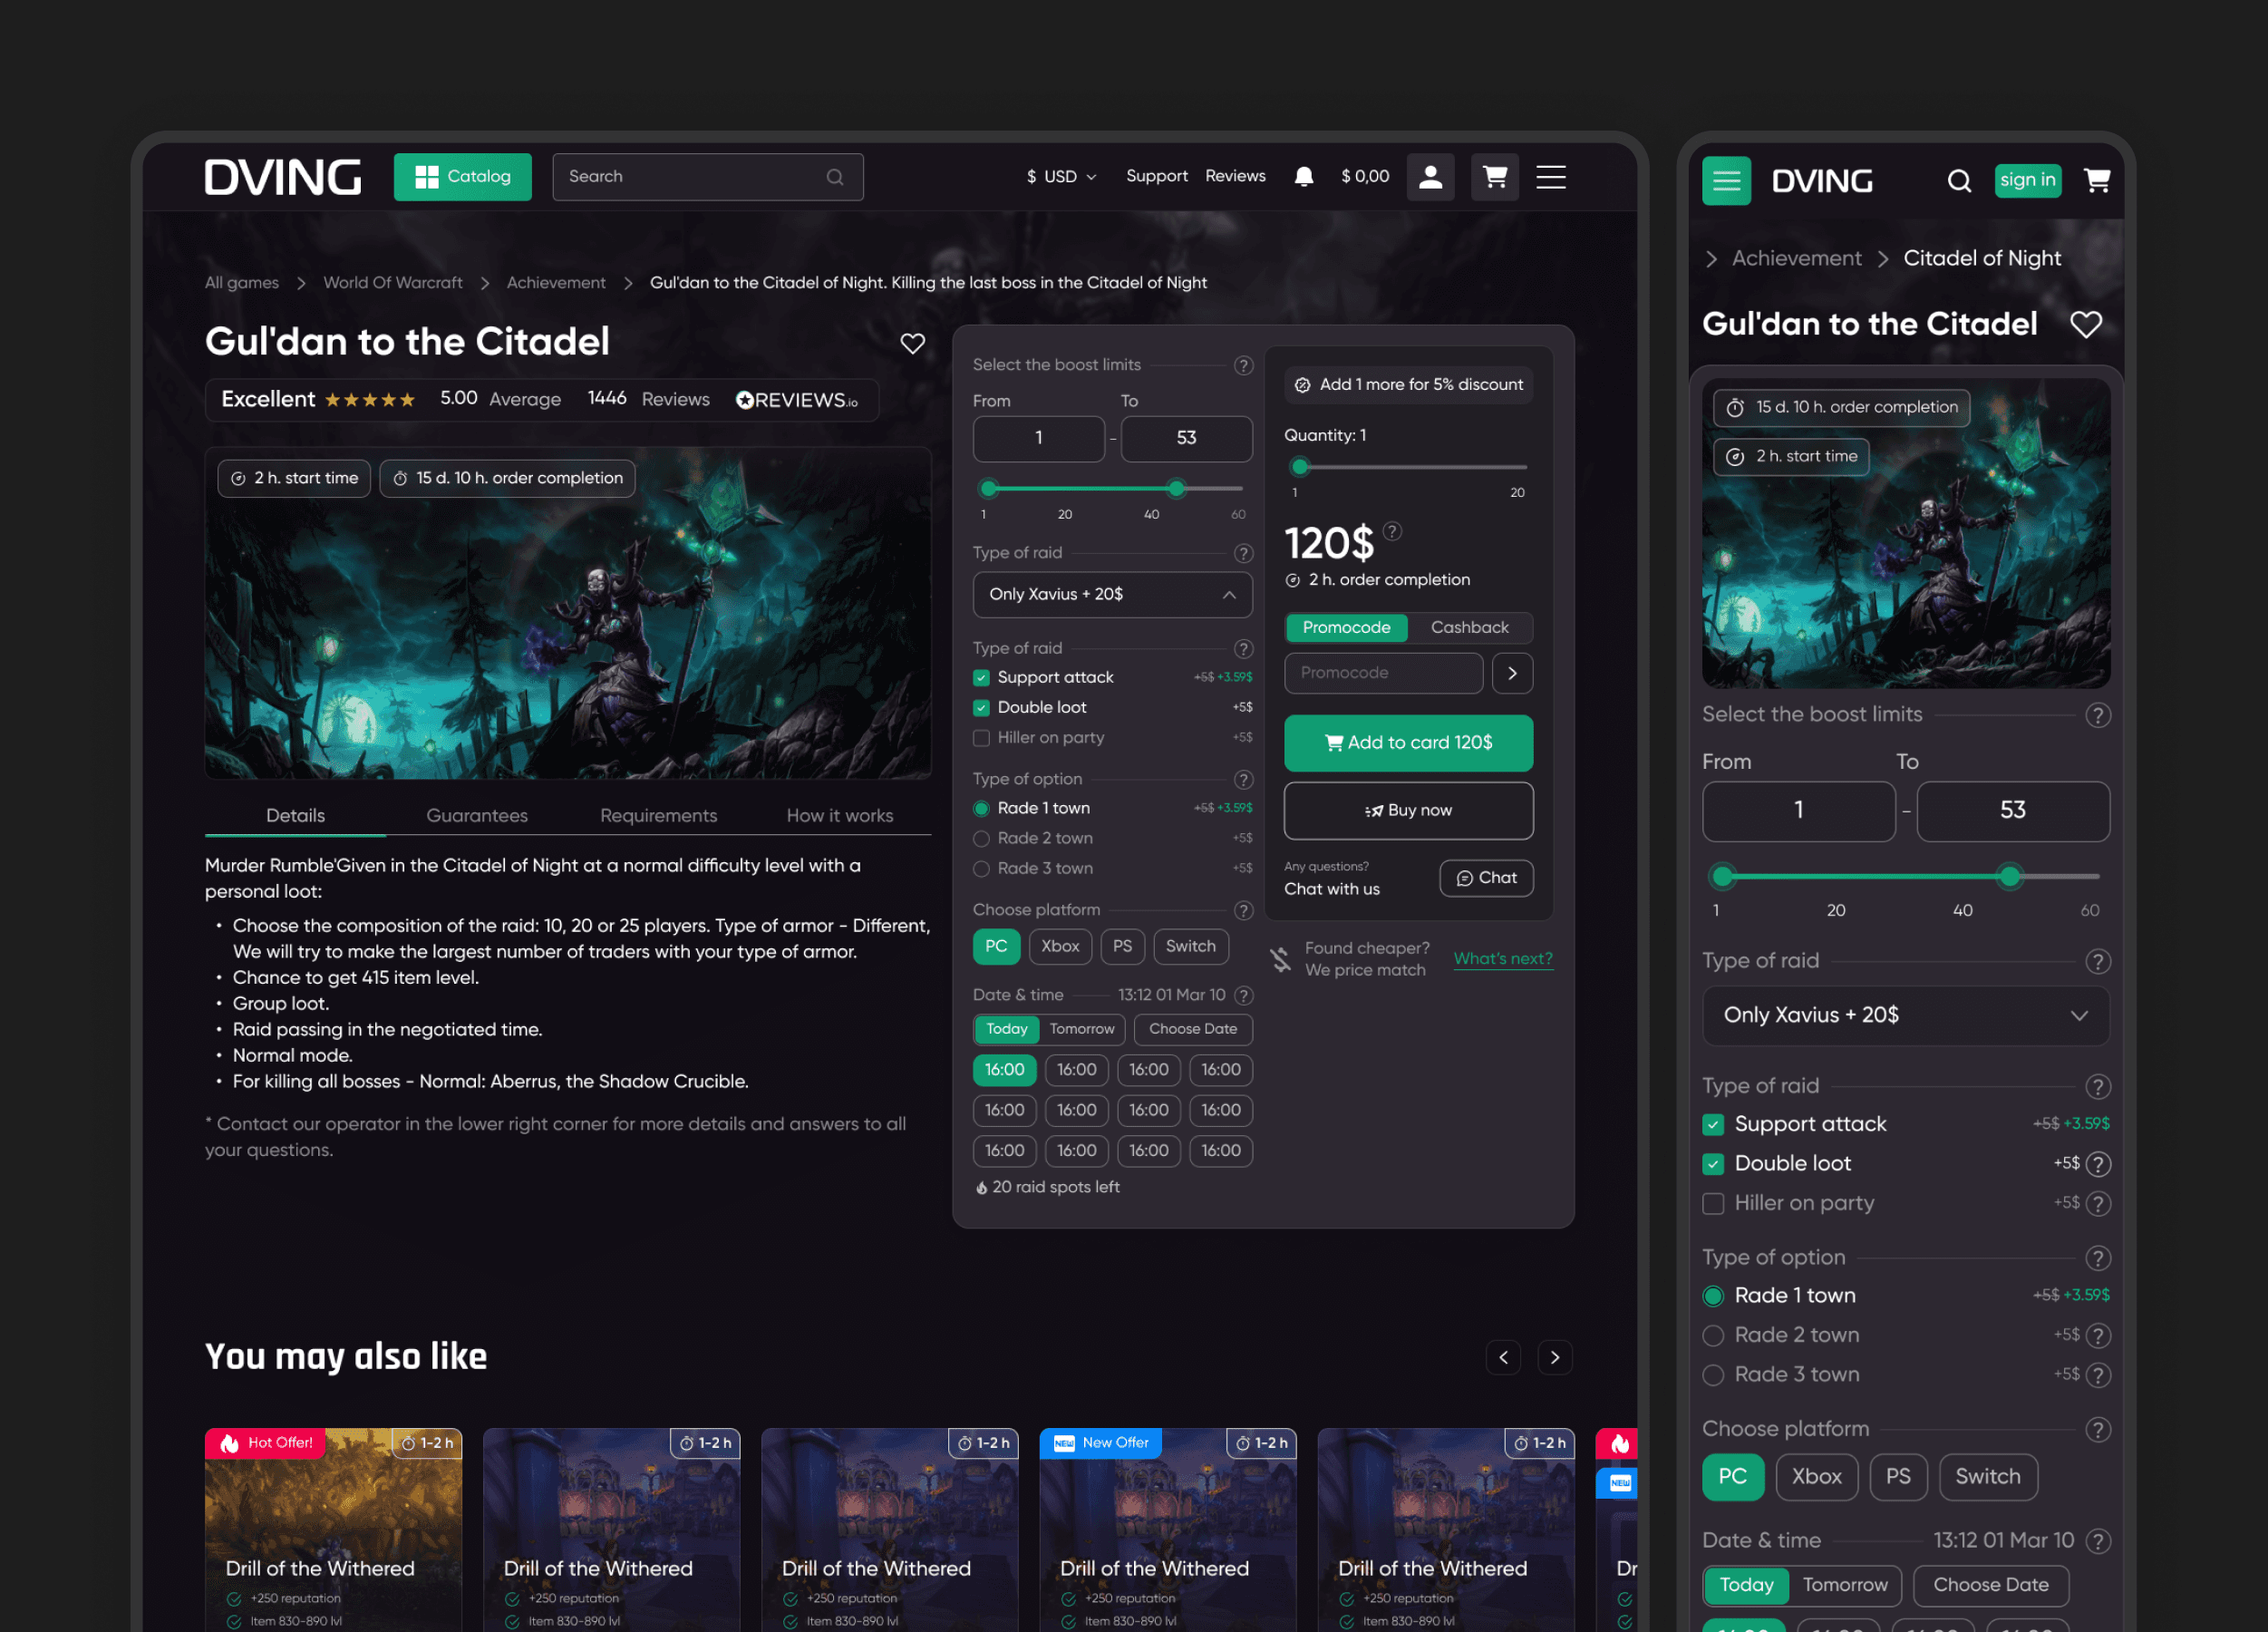Check desktop 'Hiller on party' checkbox
Screen dimensions: 2268x1632
click(x=981, y=738)
